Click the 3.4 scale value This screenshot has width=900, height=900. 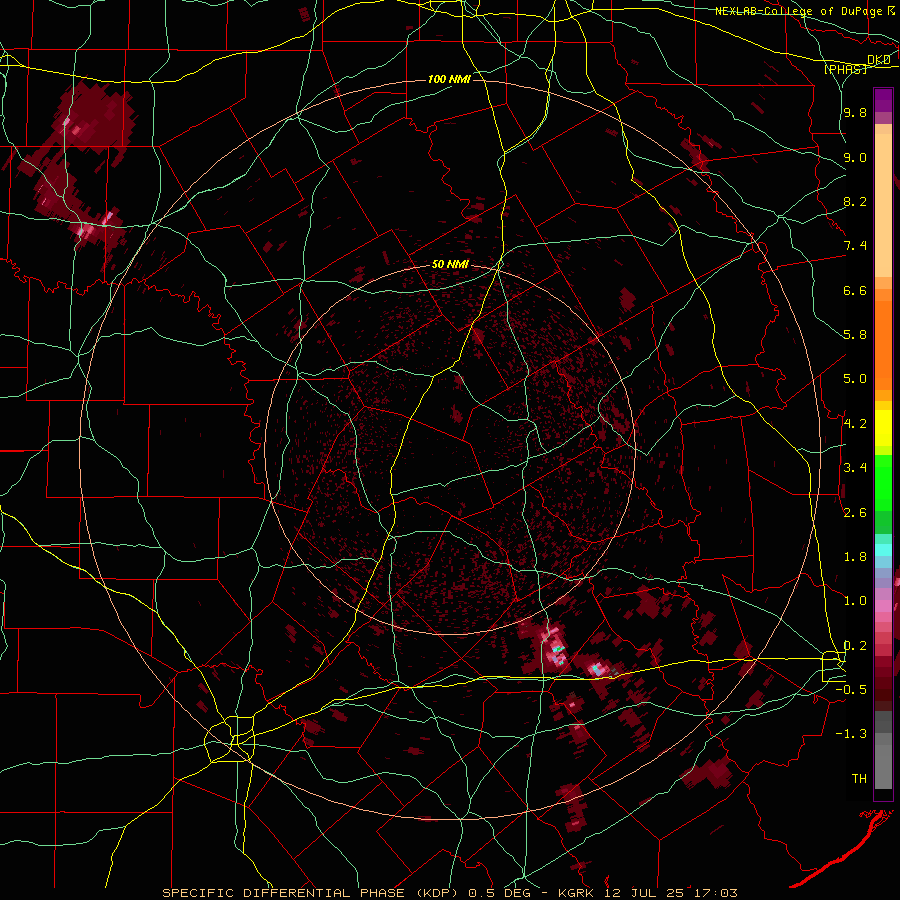855,468
